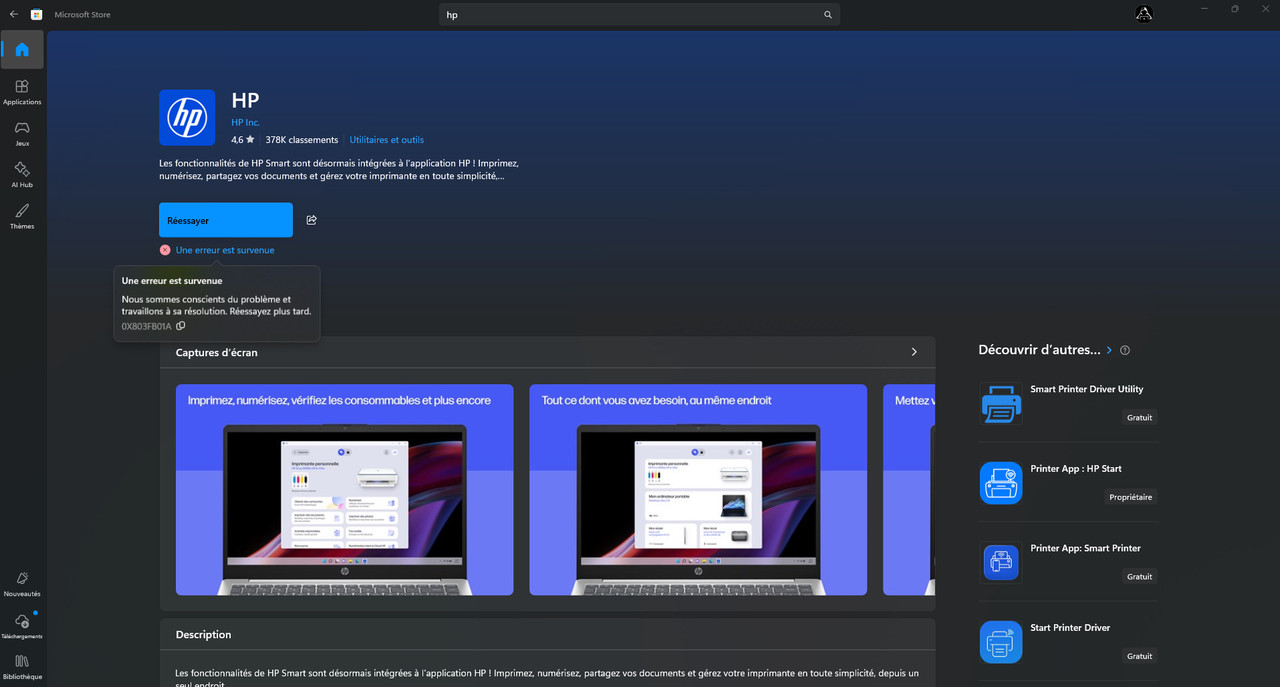This screenshot has width=1280, height=687.
Task: Open the Home section in the sidebar
Action: pyautogui.click(x=22, y=50)
